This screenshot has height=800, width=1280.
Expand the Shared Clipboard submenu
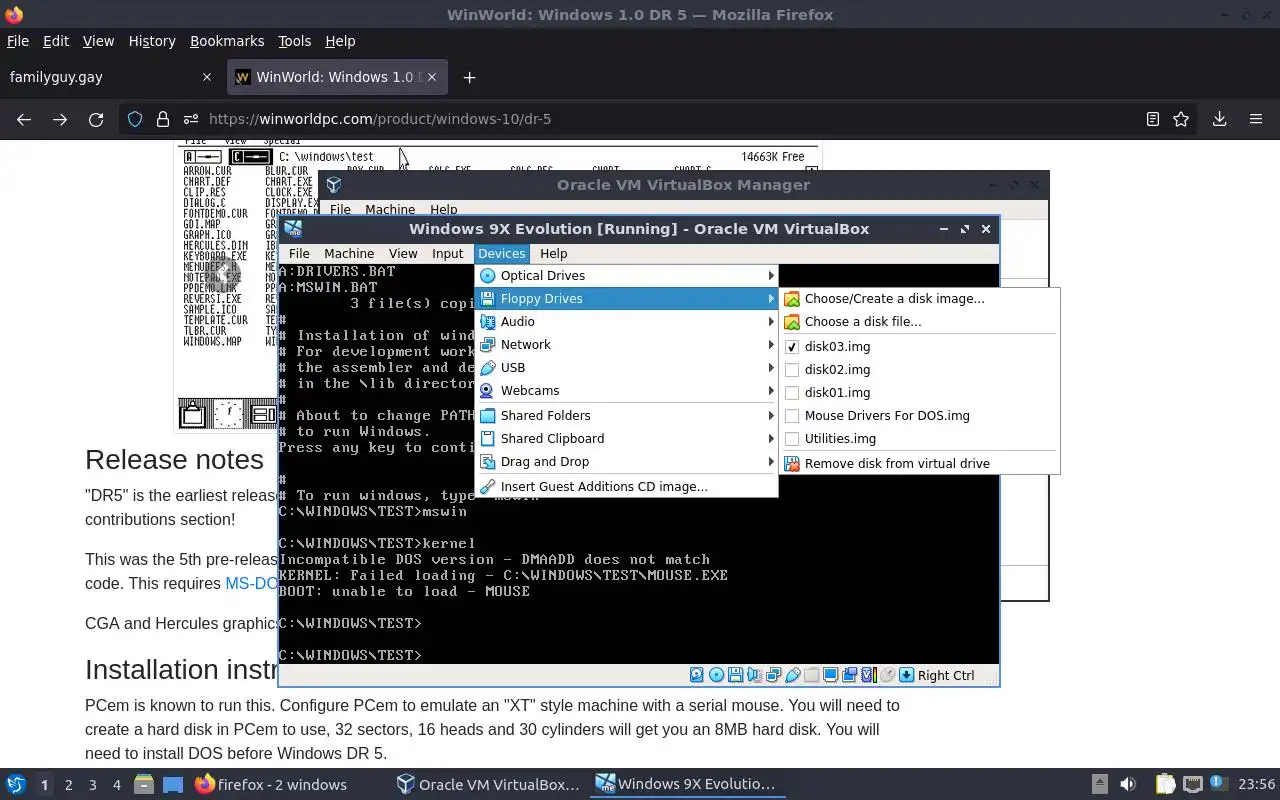[626, 438]
